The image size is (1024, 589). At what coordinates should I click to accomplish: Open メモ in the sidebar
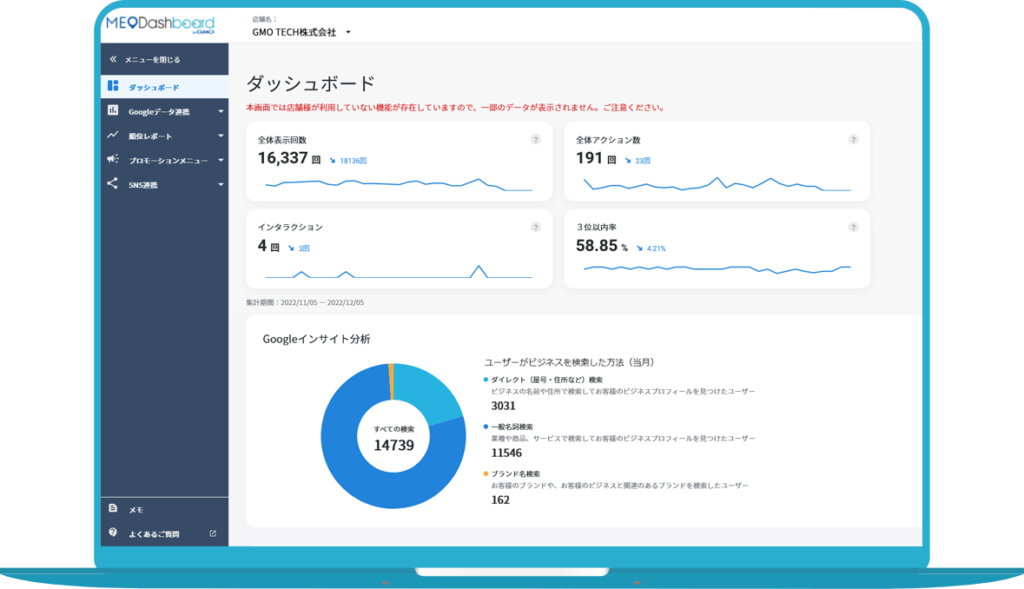tap(165, 509)
